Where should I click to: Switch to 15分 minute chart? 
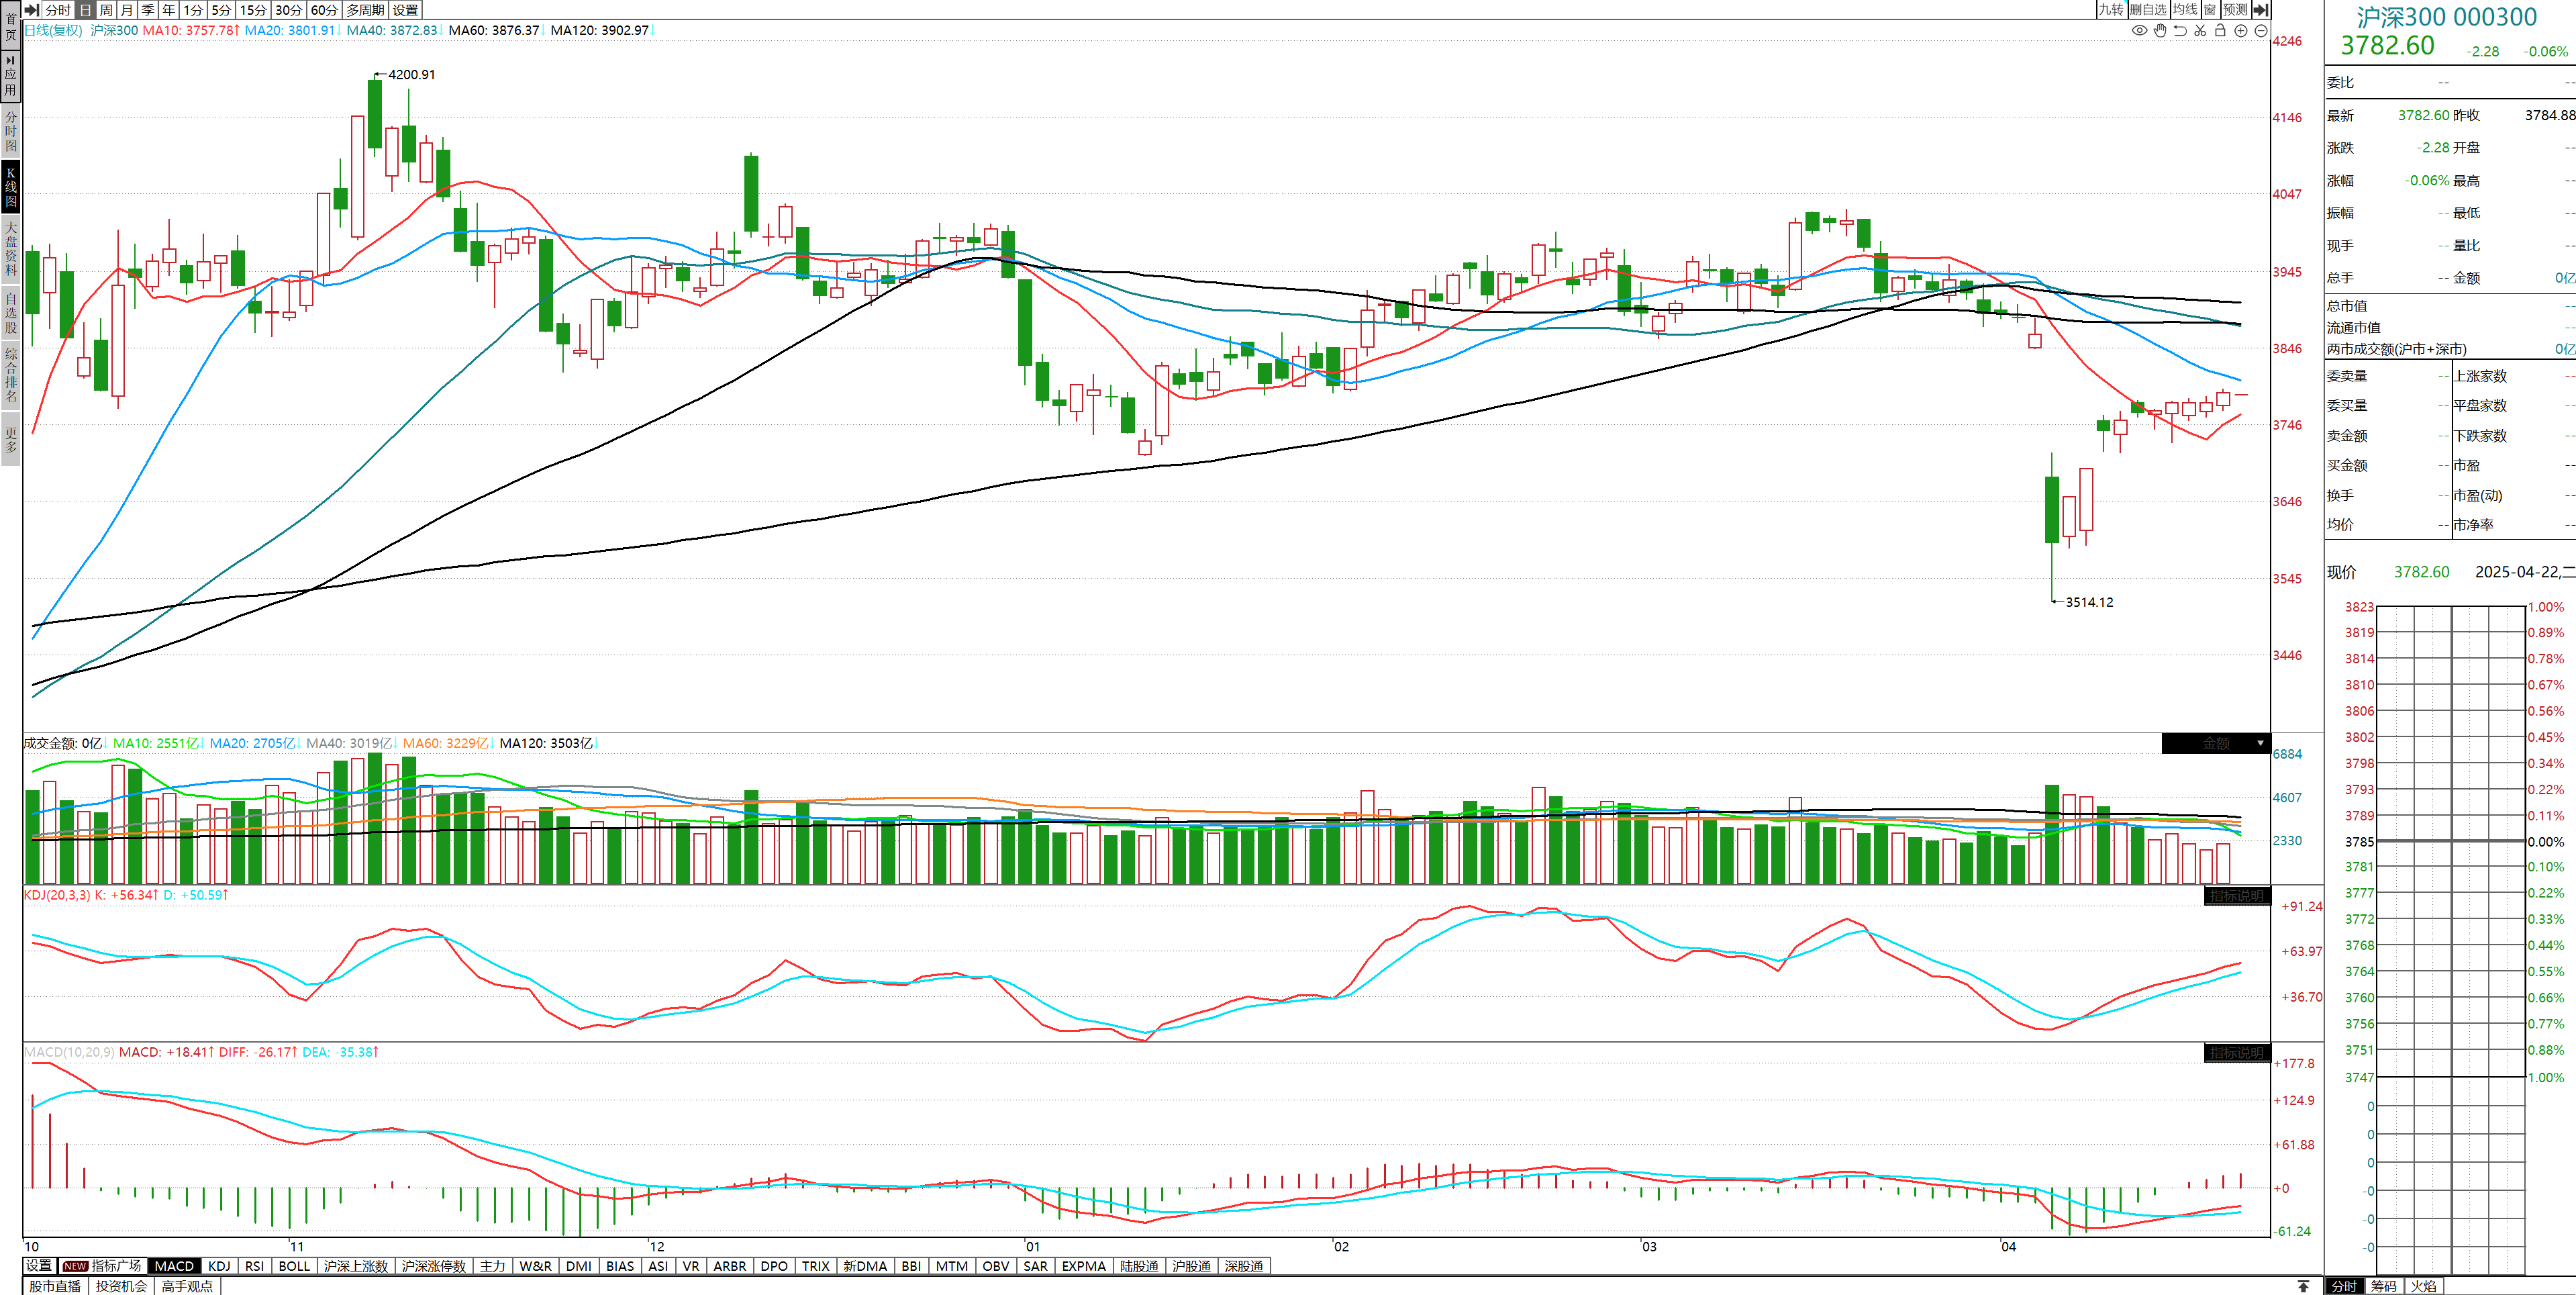coord(253,10)
